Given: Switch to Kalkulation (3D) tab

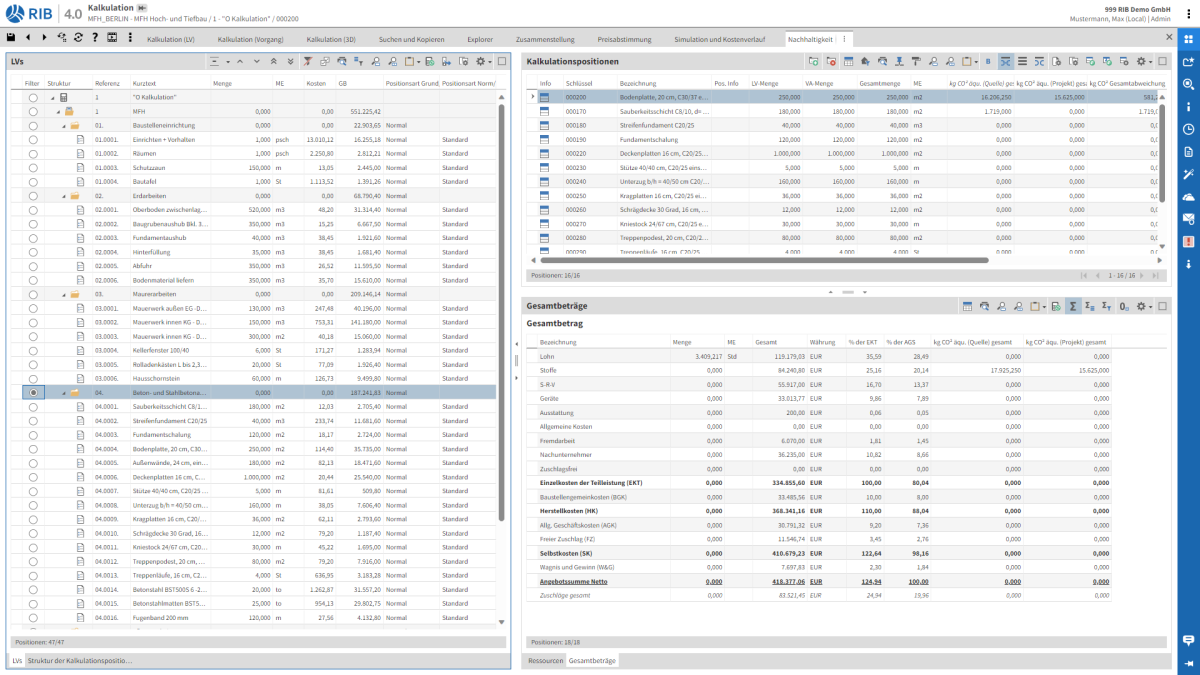Looking at the screenshot, I should (331, 39).
